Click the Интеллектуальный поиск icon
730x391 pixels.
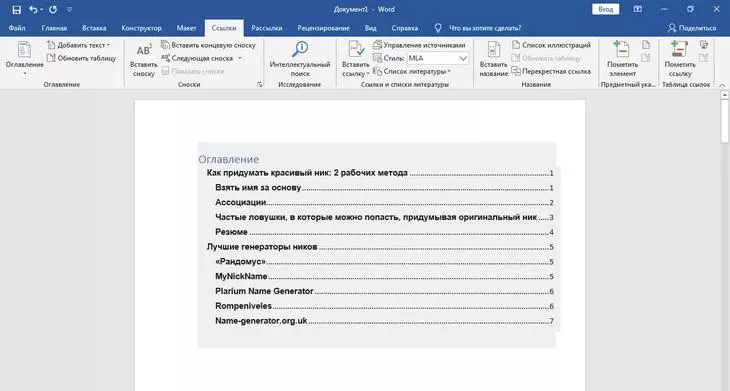pyautogui.click(x=300, y=49)
